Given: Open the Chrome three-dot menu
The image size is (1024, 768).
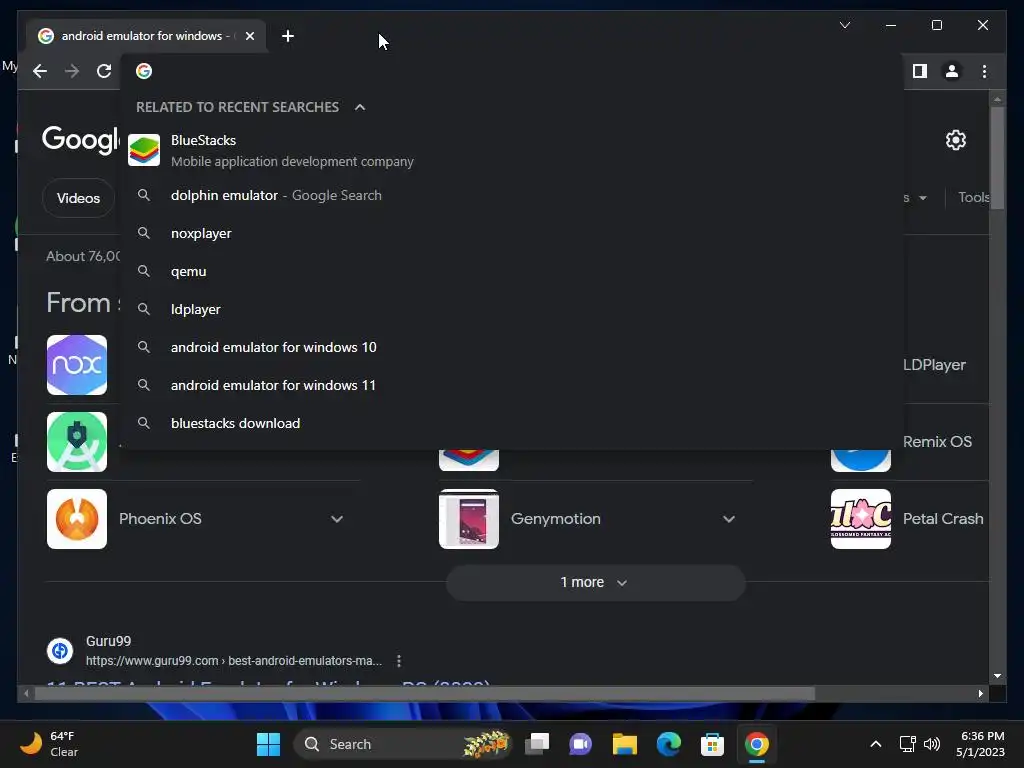Looking at the screenshot, I should coord(984,71).
